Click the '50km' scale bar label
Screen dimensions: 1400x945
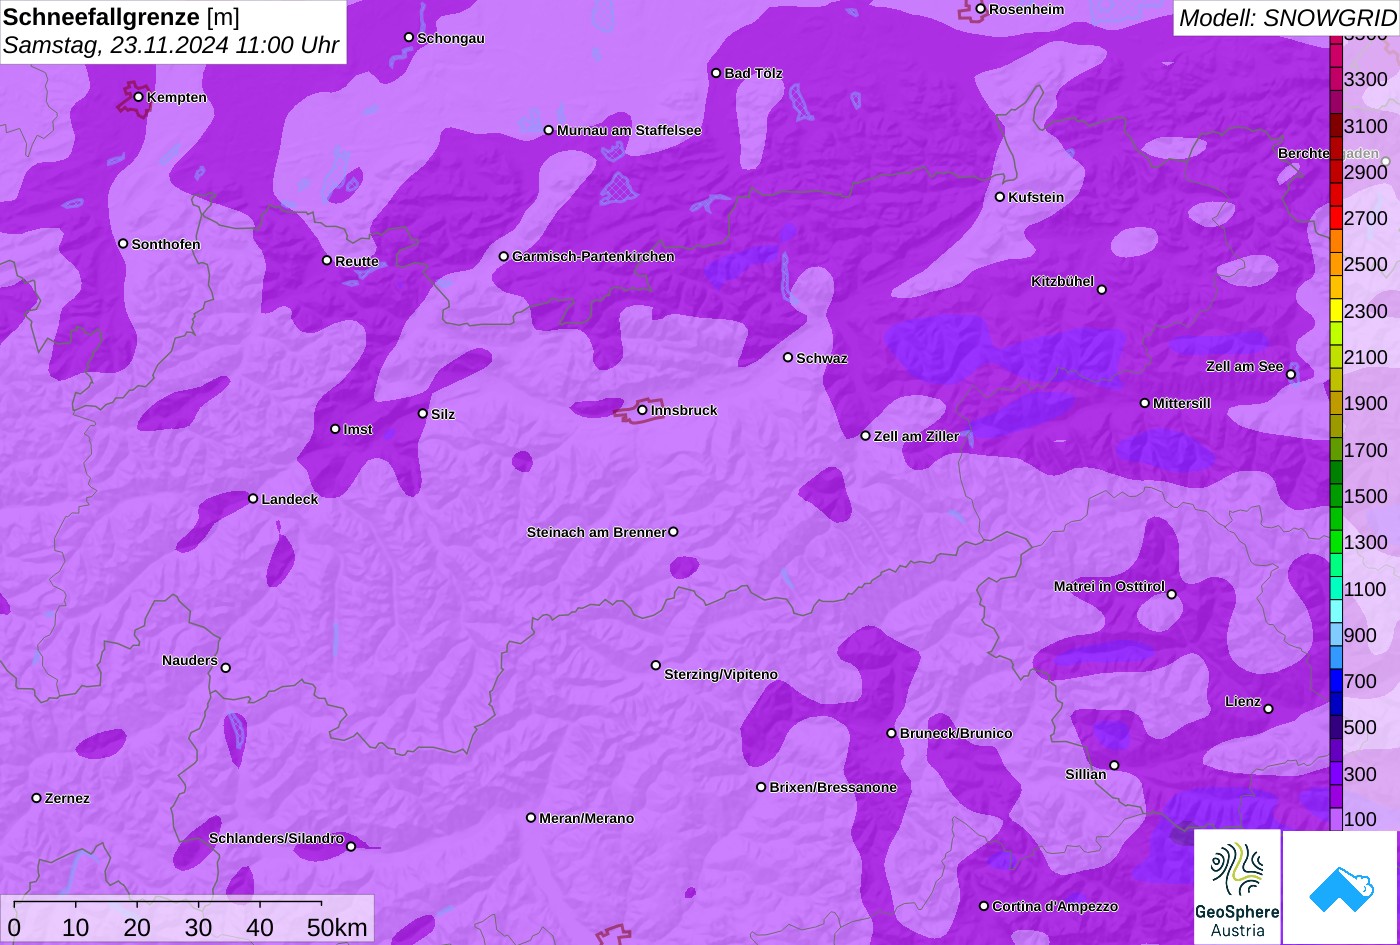[337, 927]
